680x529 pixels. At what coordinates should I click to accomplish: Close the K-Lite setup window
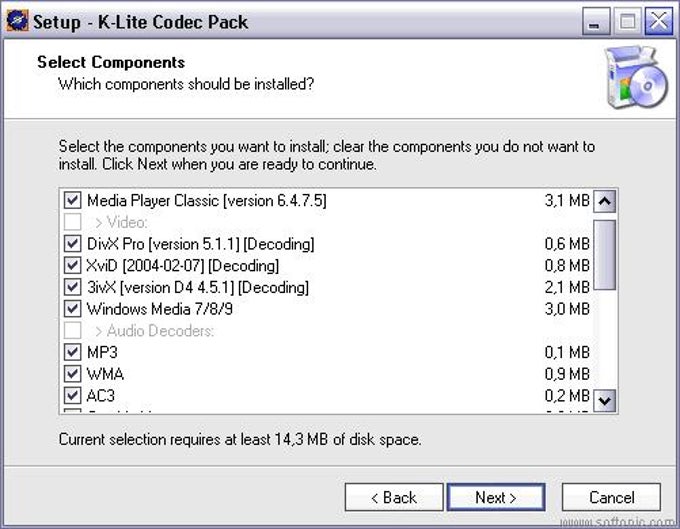(657, 21)
